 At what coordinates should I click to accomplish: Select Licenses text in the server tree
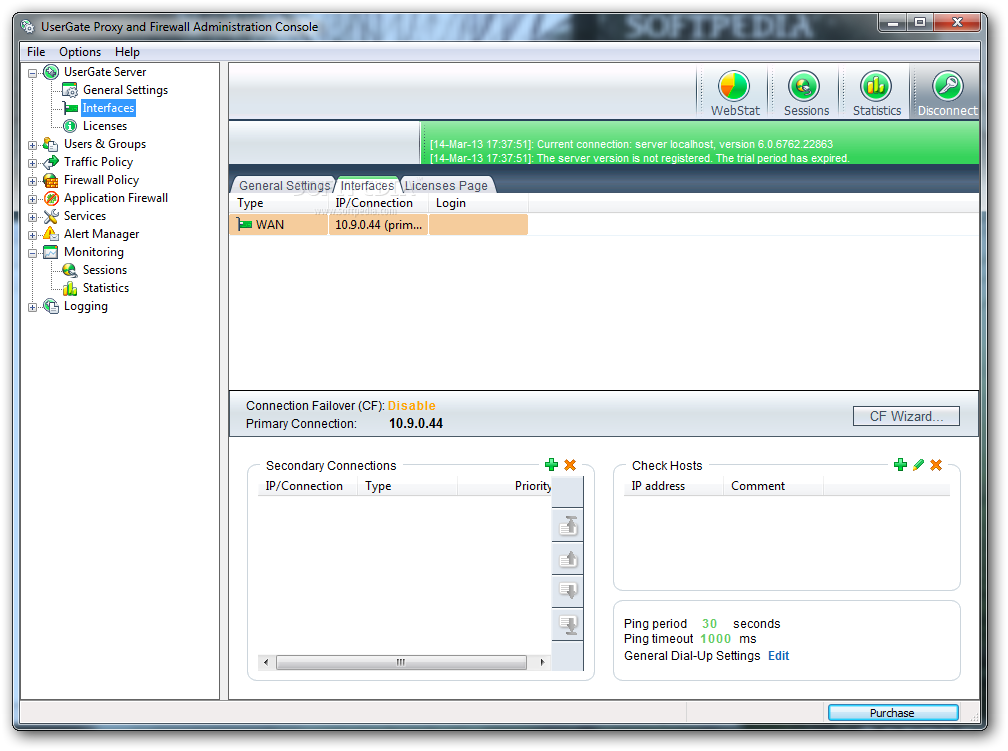pos(105,126)
